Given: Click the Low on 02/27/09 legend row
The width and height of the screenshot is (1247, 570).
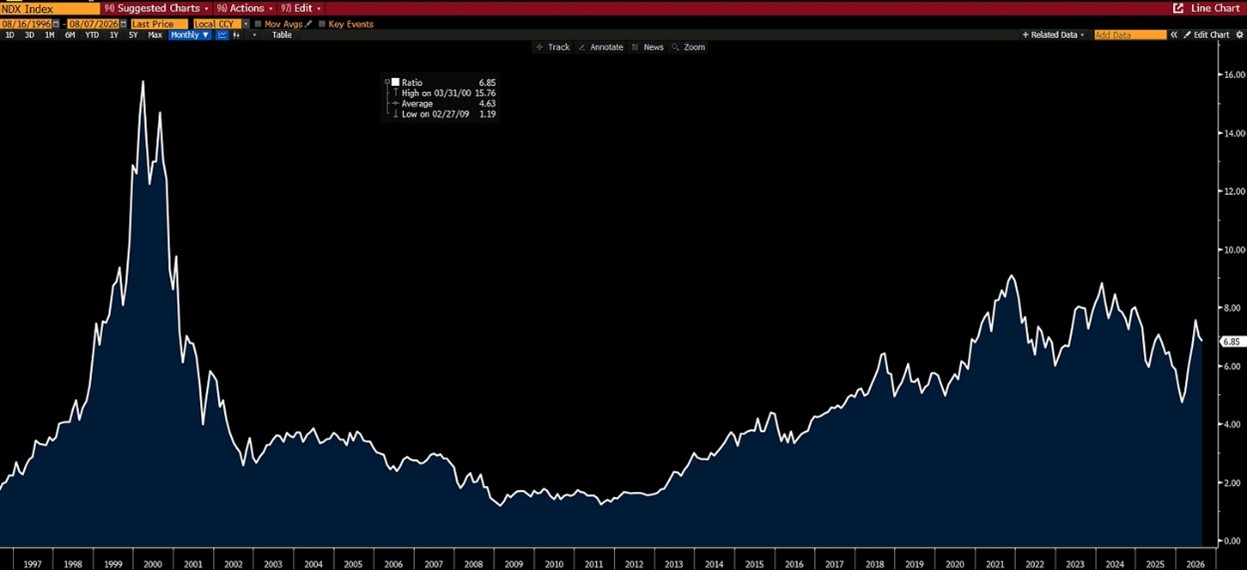Looking at the screenshot, I should (443, 114).
